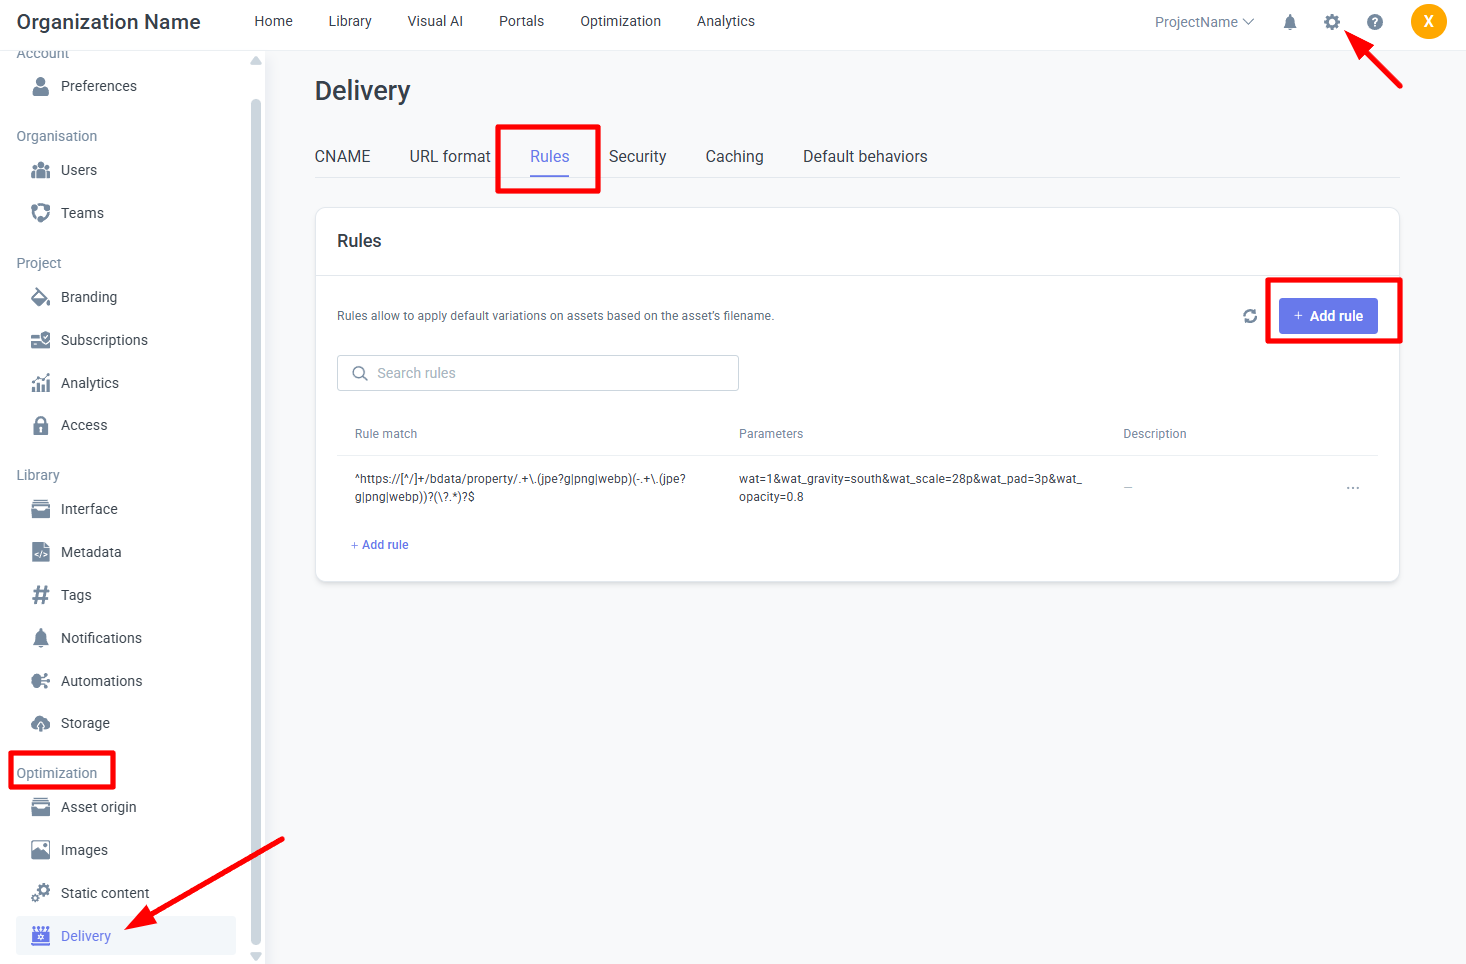Switch to the Caching tab
The image size is (1466, 964).
tap(734, 156)
